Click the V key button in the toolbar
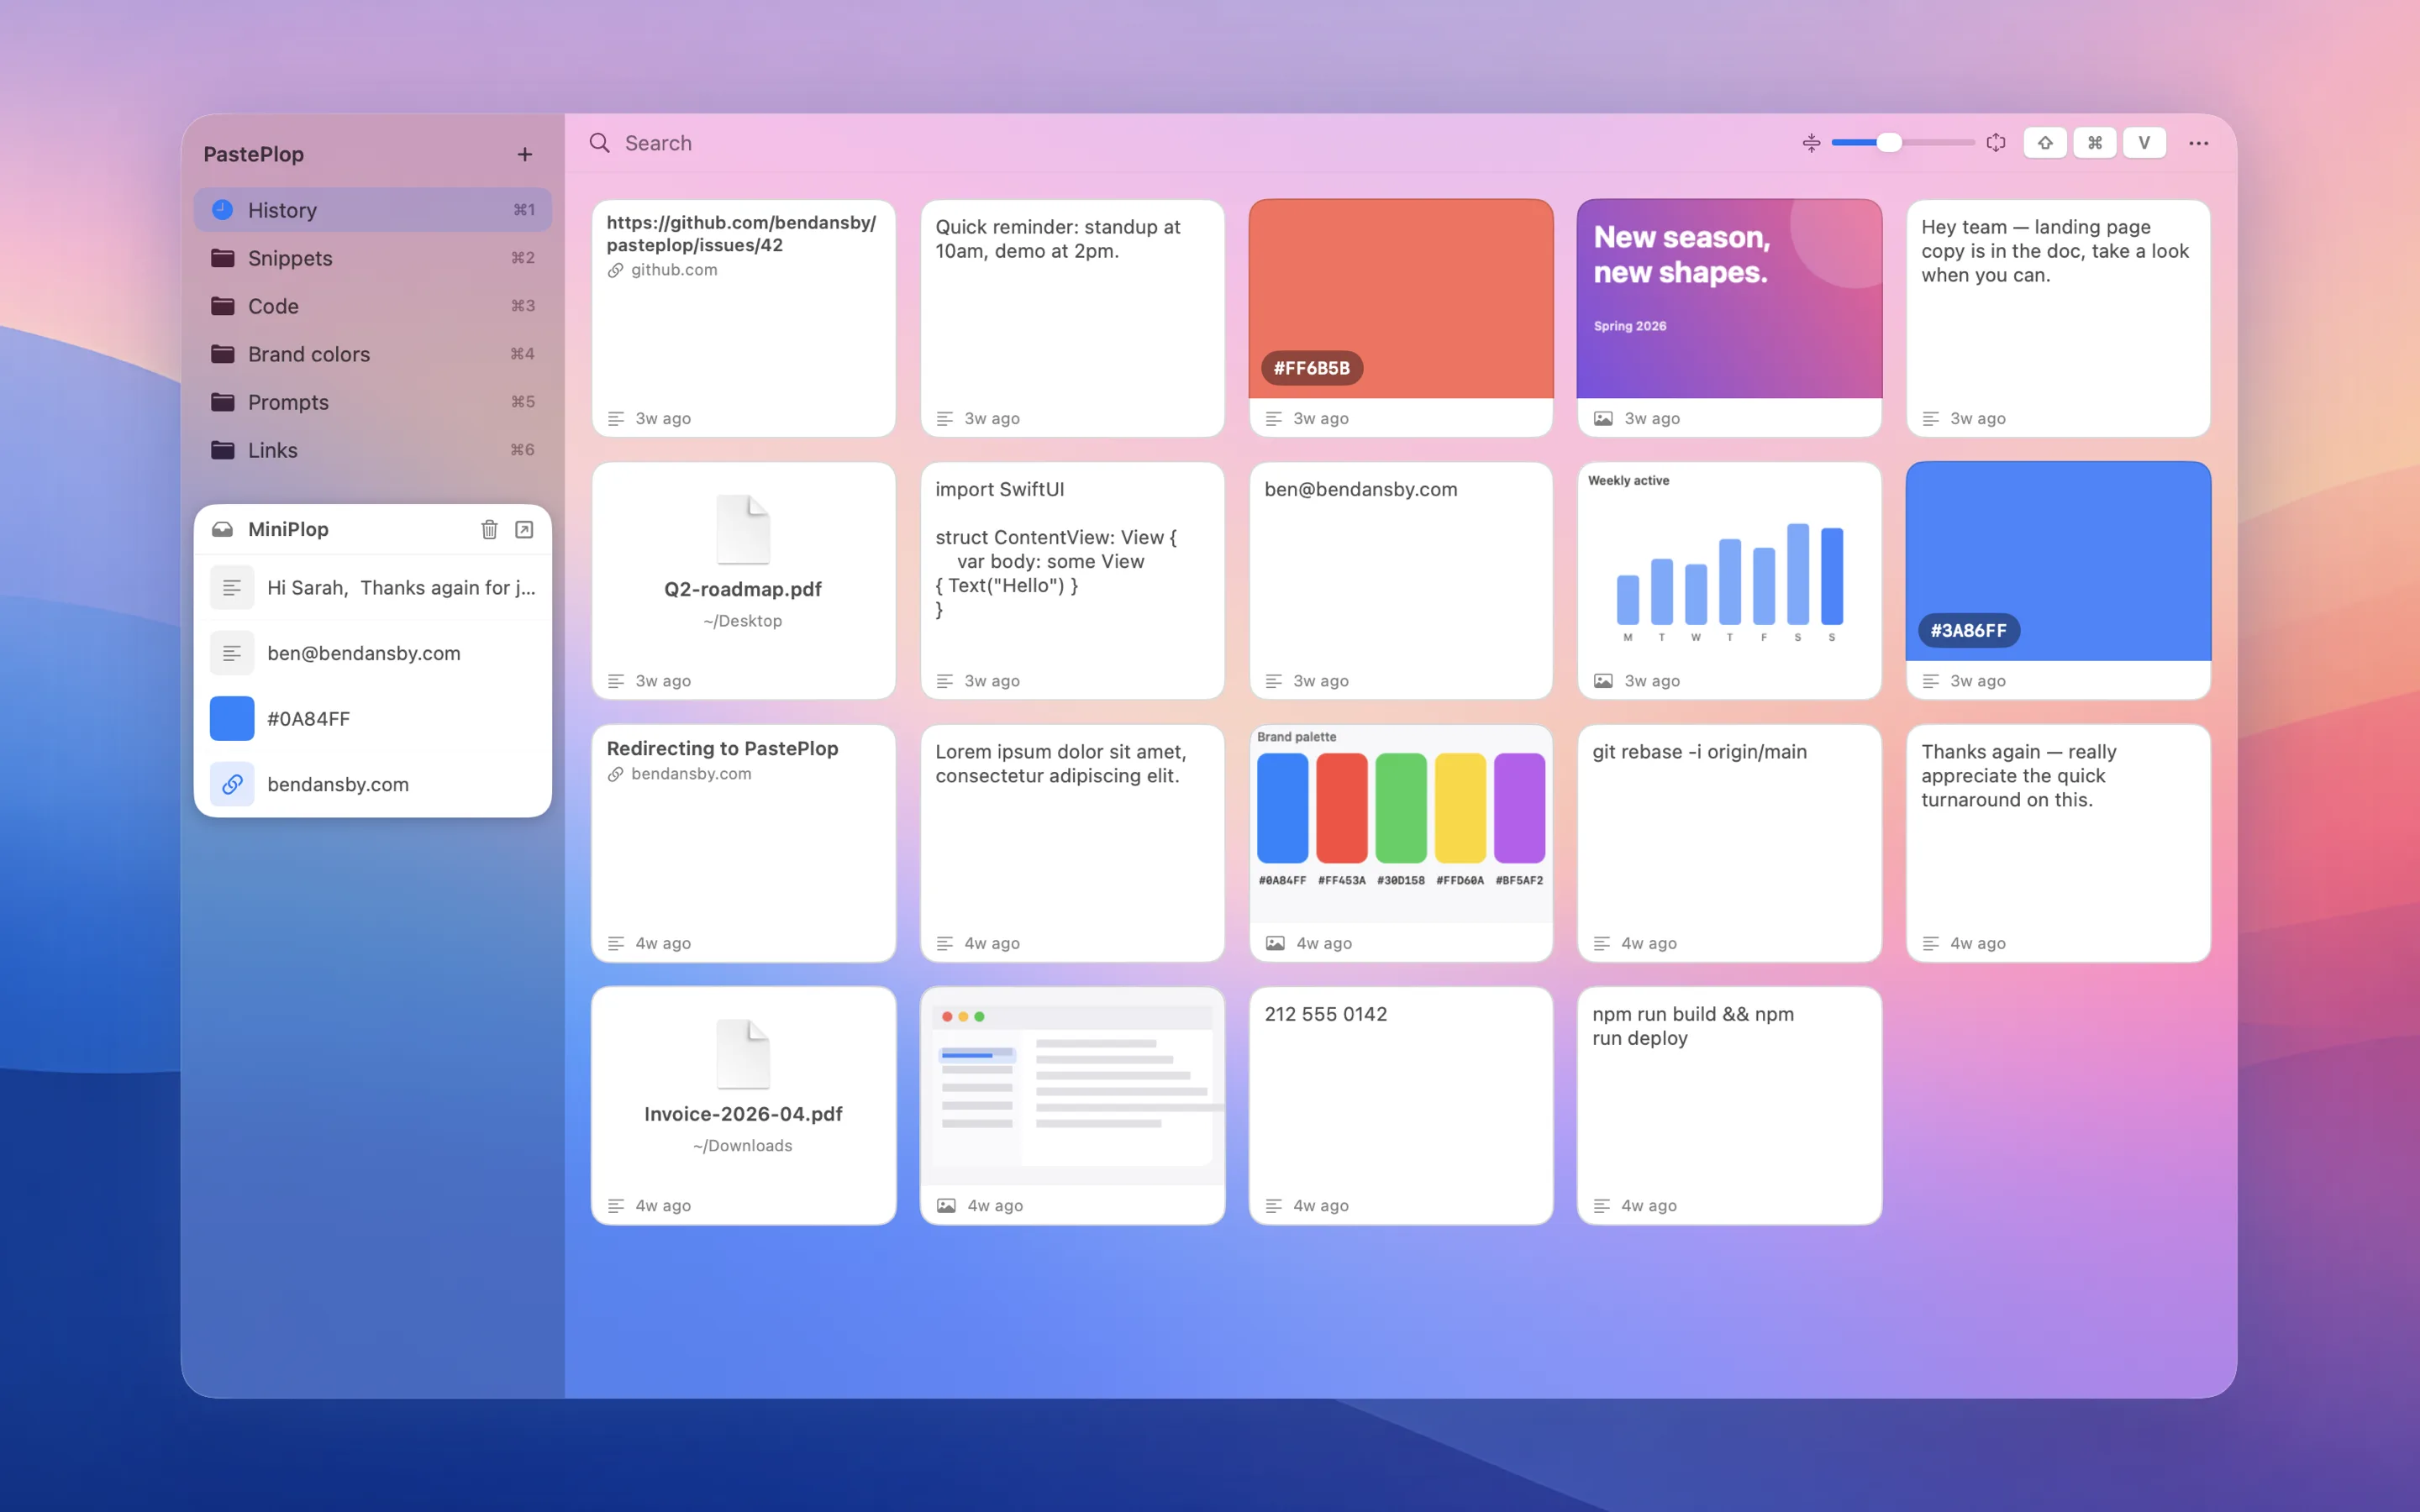 click(2144, 143)
